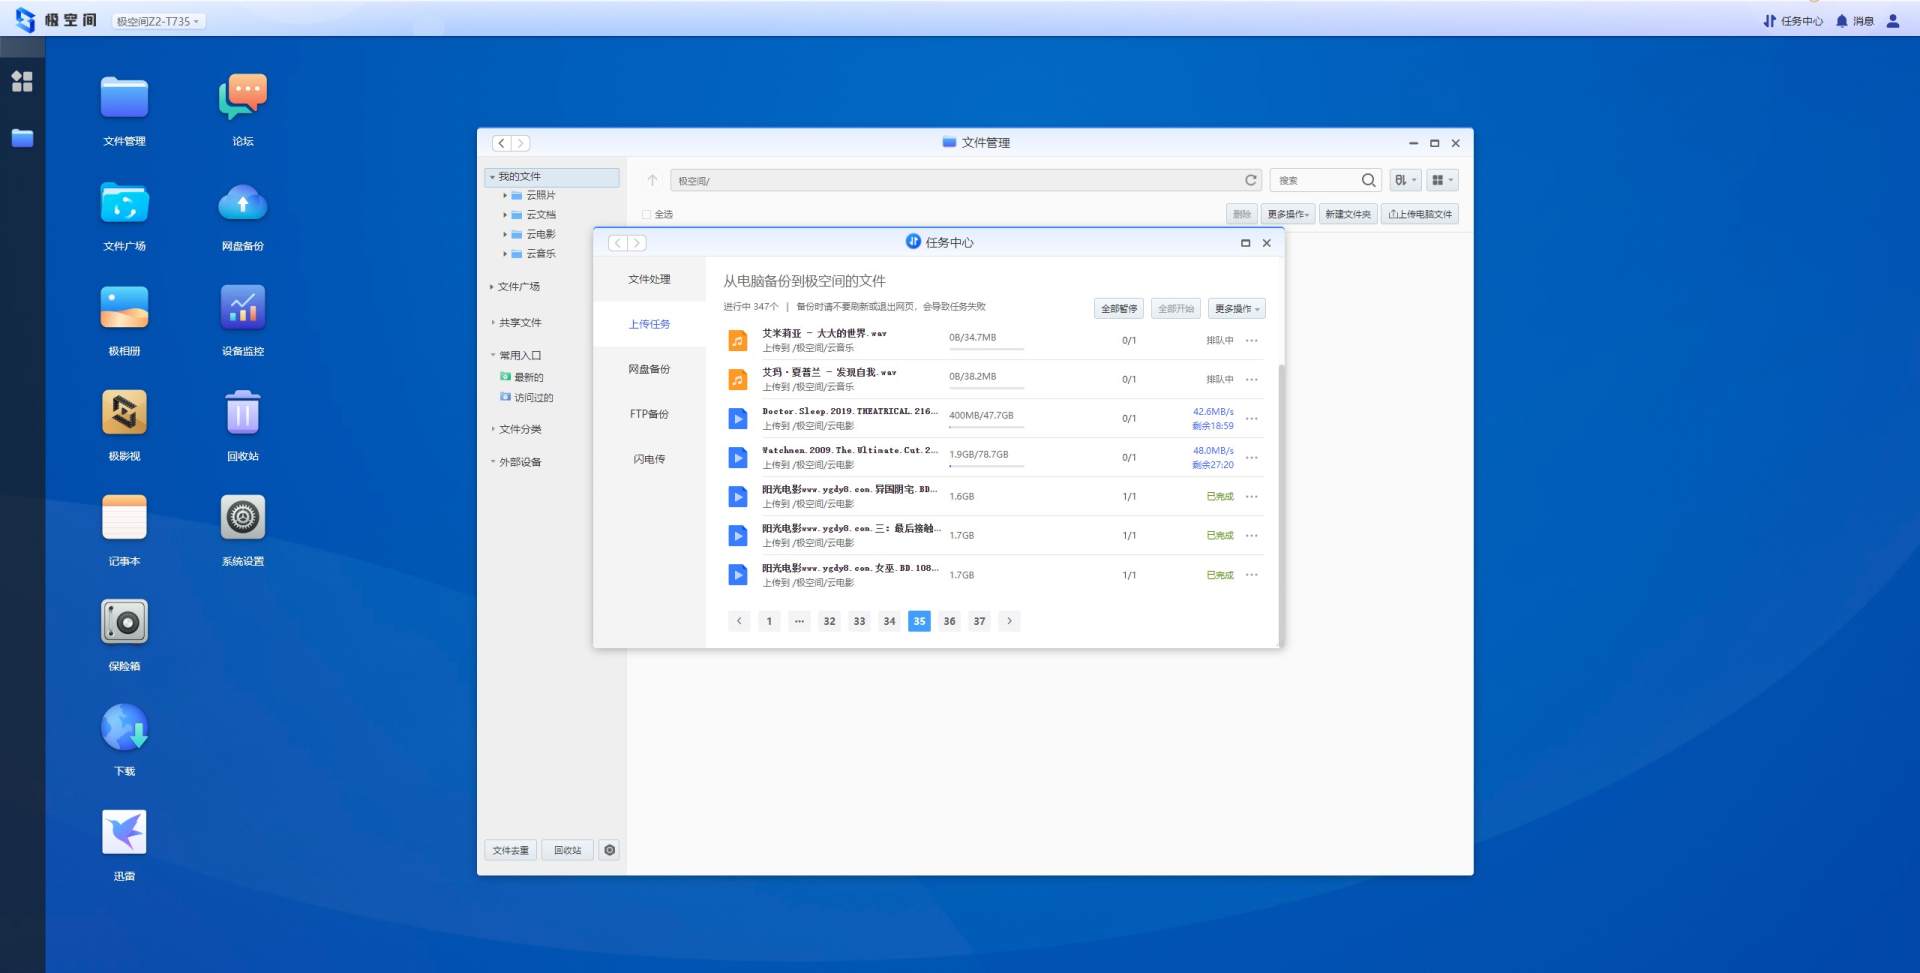Expand the 云电影 folder tree node
This screenshot has width=1920, height=973.
coord(505,234)
